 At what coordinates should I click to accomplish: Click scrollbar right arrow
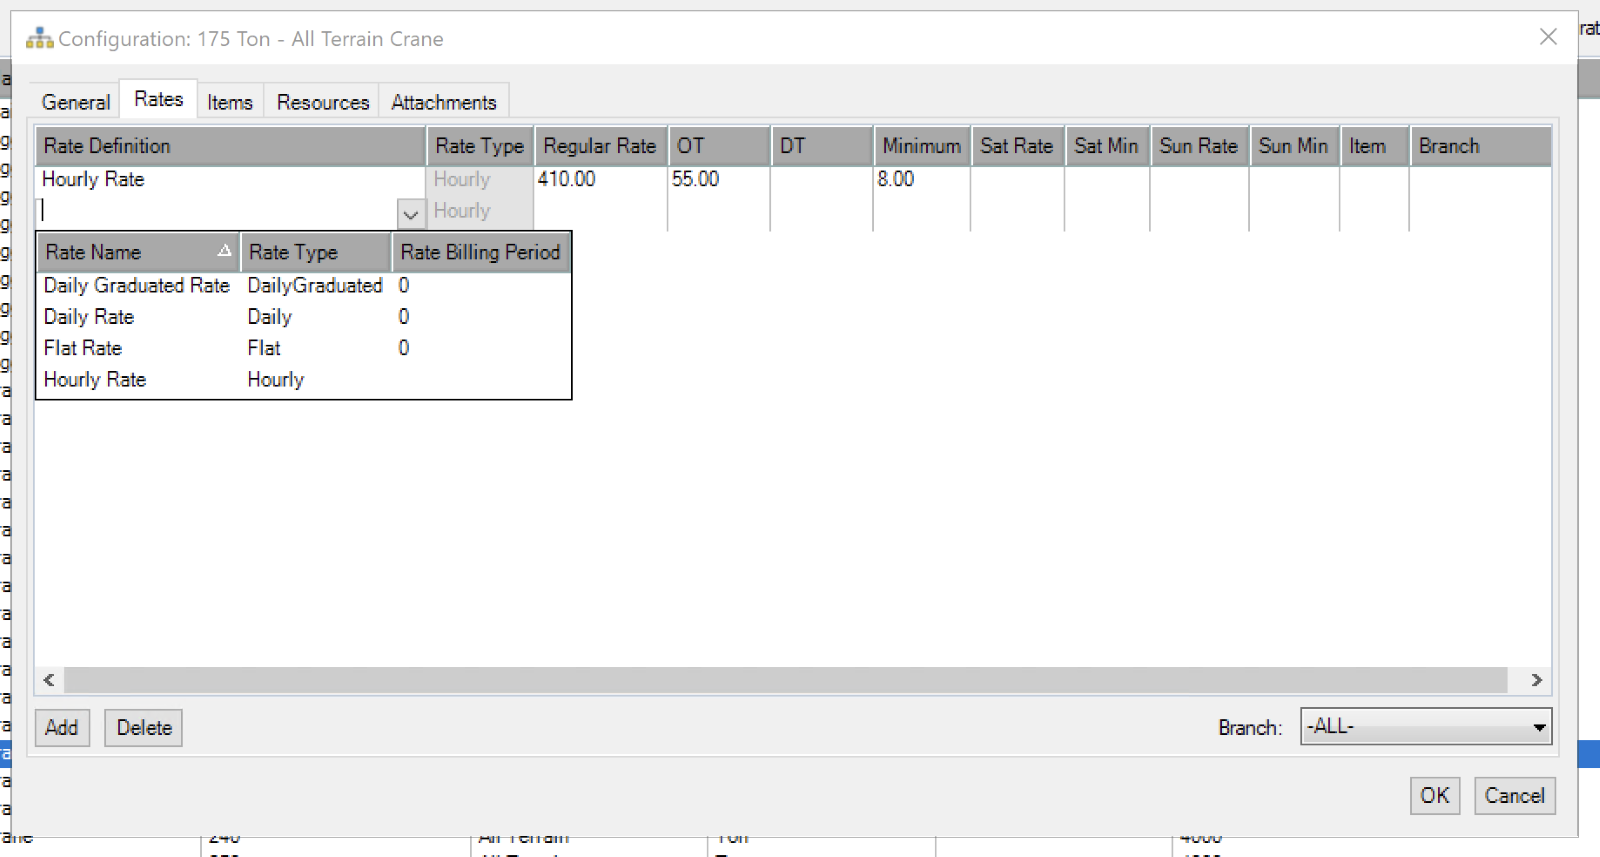[x=1536, y=680]
